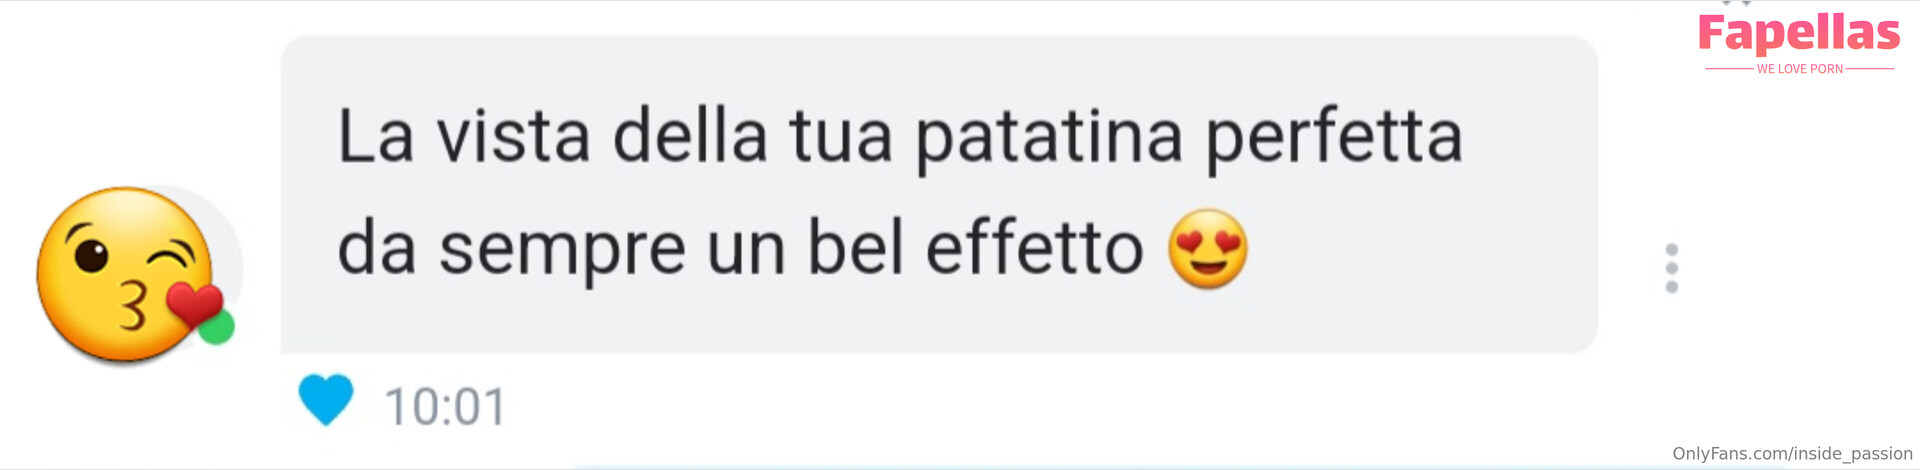Click the green online status dot
This screenshot has height=470, width=1920.
pyautogui.click(x=217, y=327)
